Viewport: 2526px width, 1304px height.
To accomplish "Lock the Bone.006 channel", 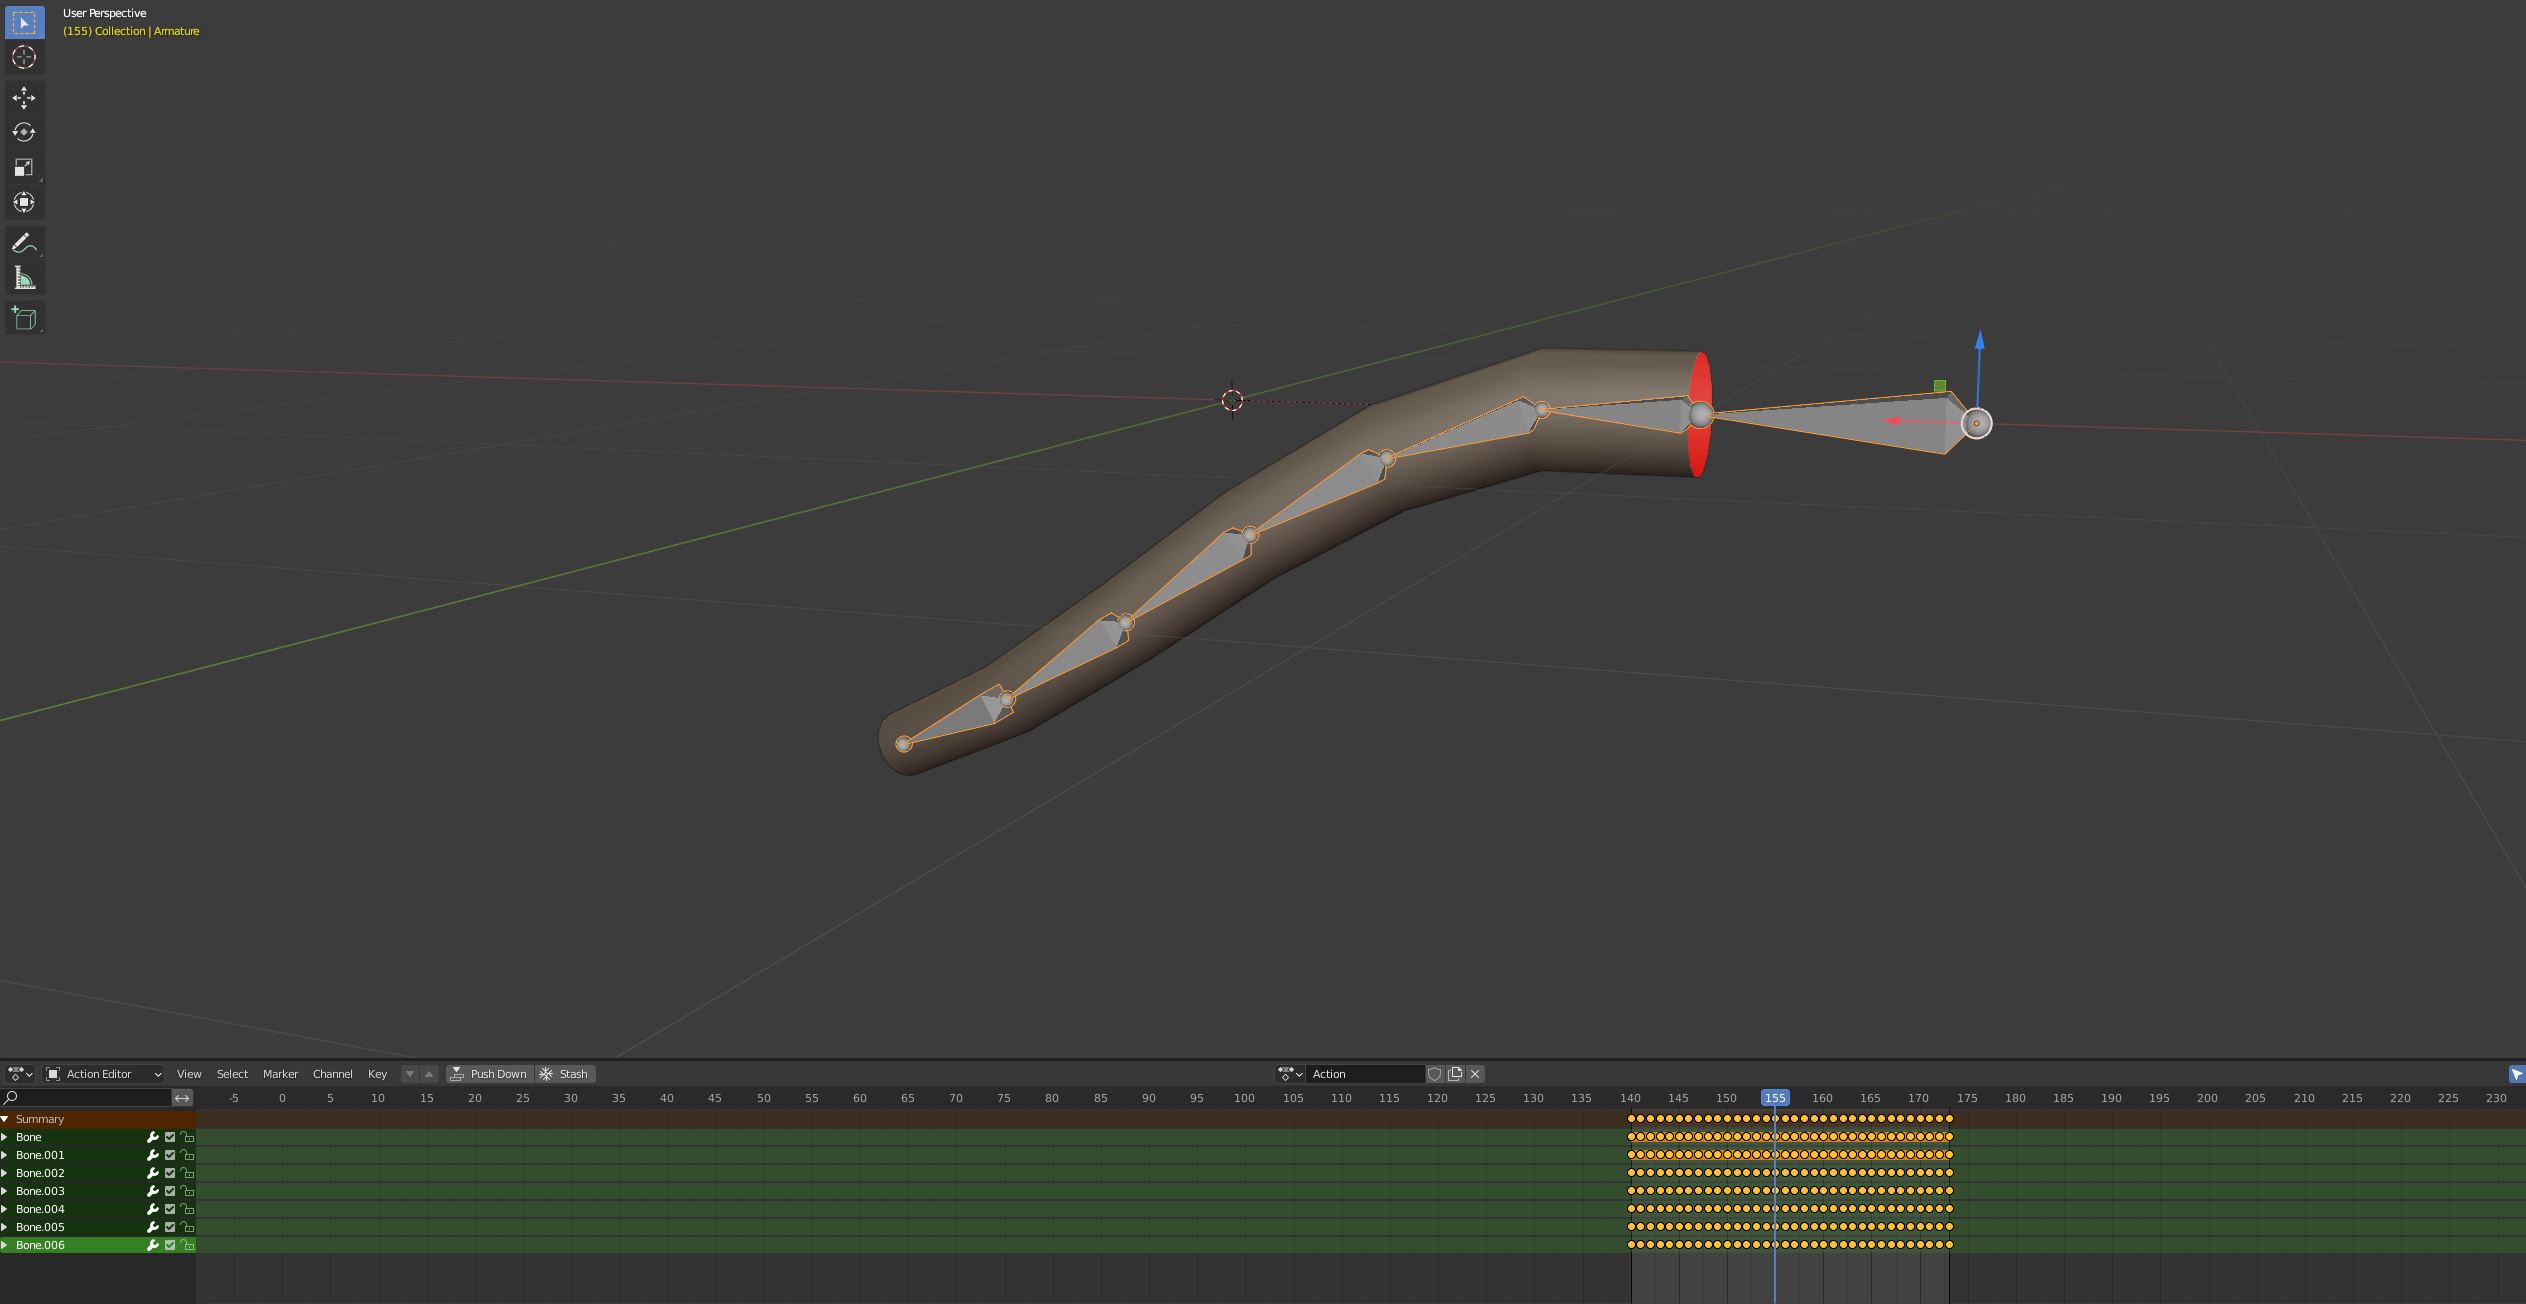I will pos(187,1245).
